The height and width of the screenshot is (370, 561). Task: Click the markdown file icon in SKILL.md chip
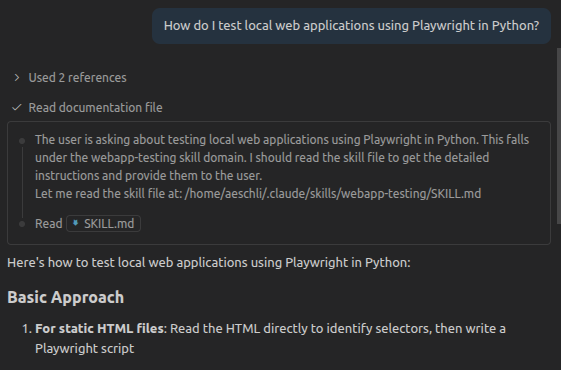click(x=75, y=223)
